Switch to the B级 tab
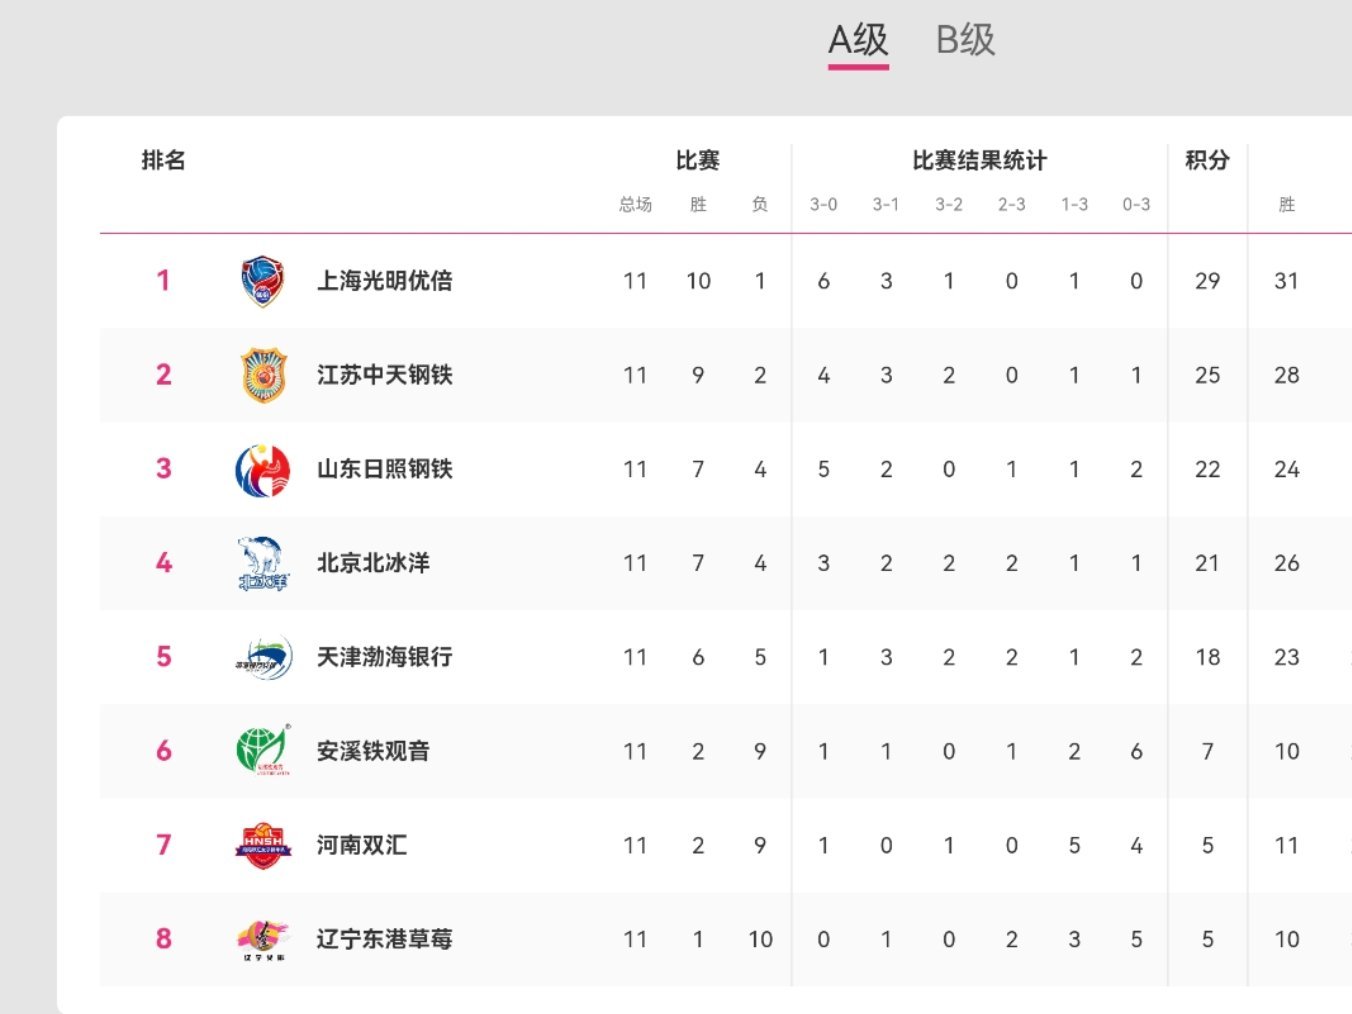1352x1014 pixels. (965, 41)
